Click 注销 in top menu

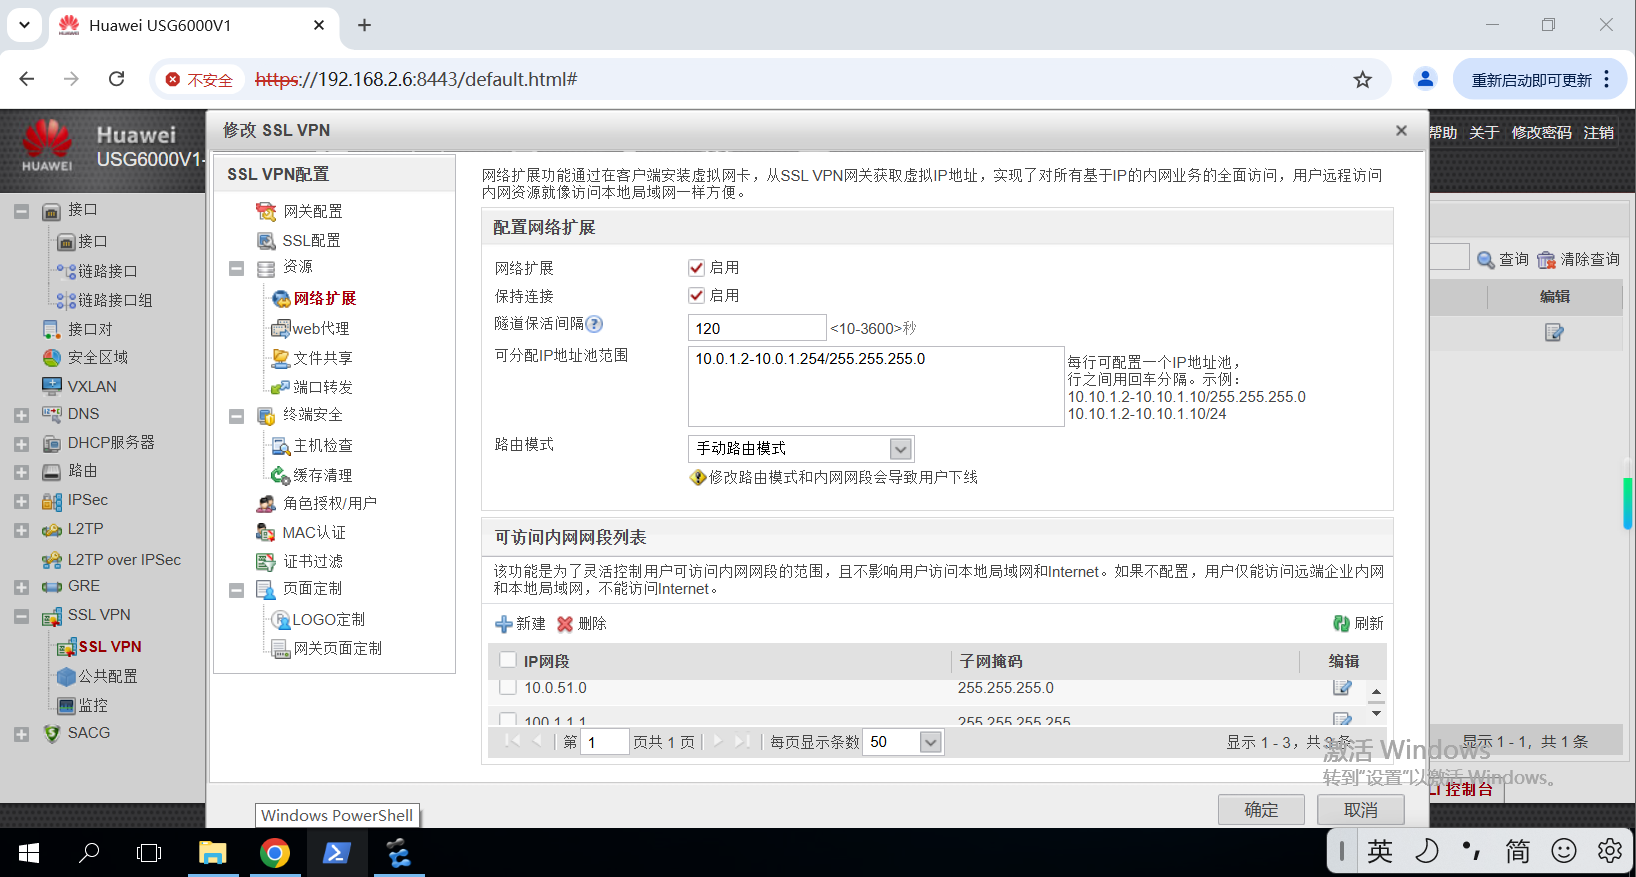click(1598, 132)
